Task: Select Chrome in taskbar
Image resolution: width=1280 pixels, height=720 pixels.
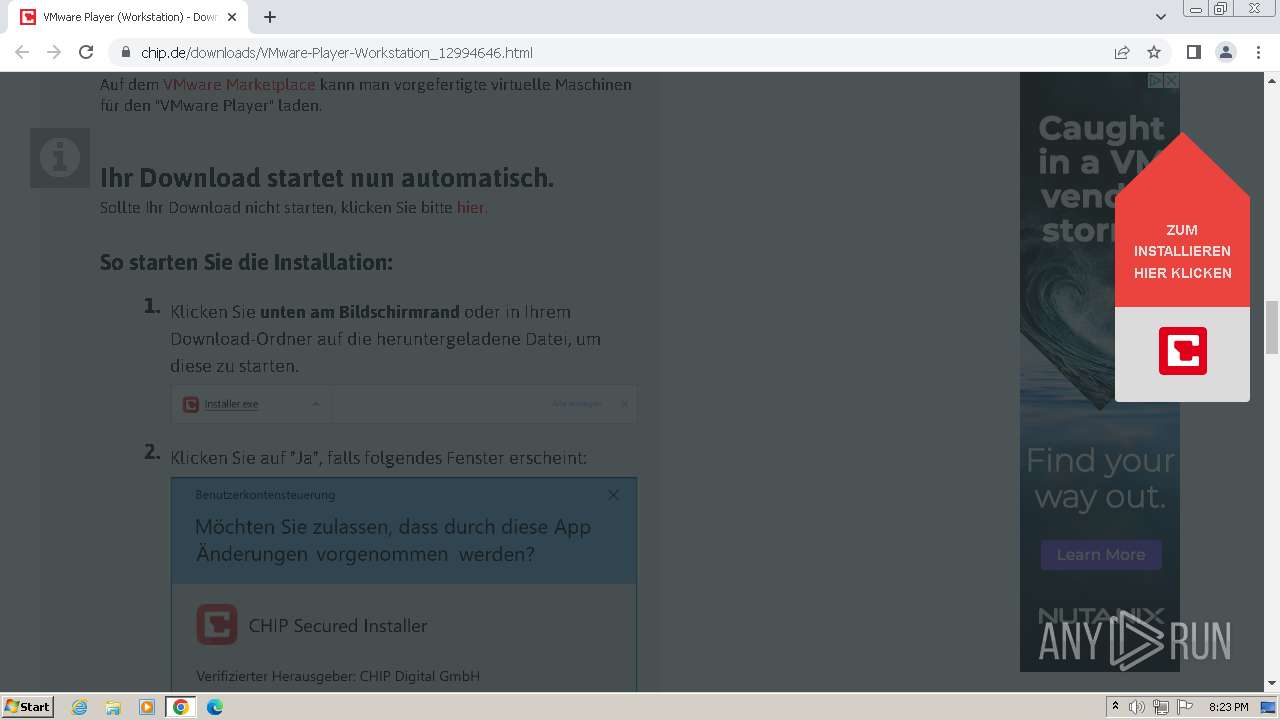Action: tap(180, 707)
